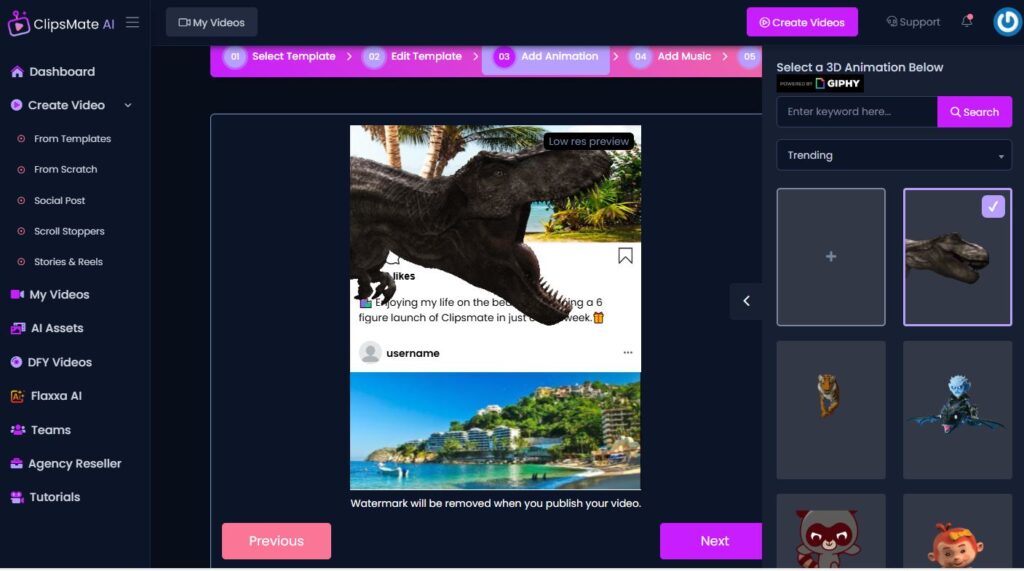Go to step 02 Edit Template

click(x=413, y=57)
